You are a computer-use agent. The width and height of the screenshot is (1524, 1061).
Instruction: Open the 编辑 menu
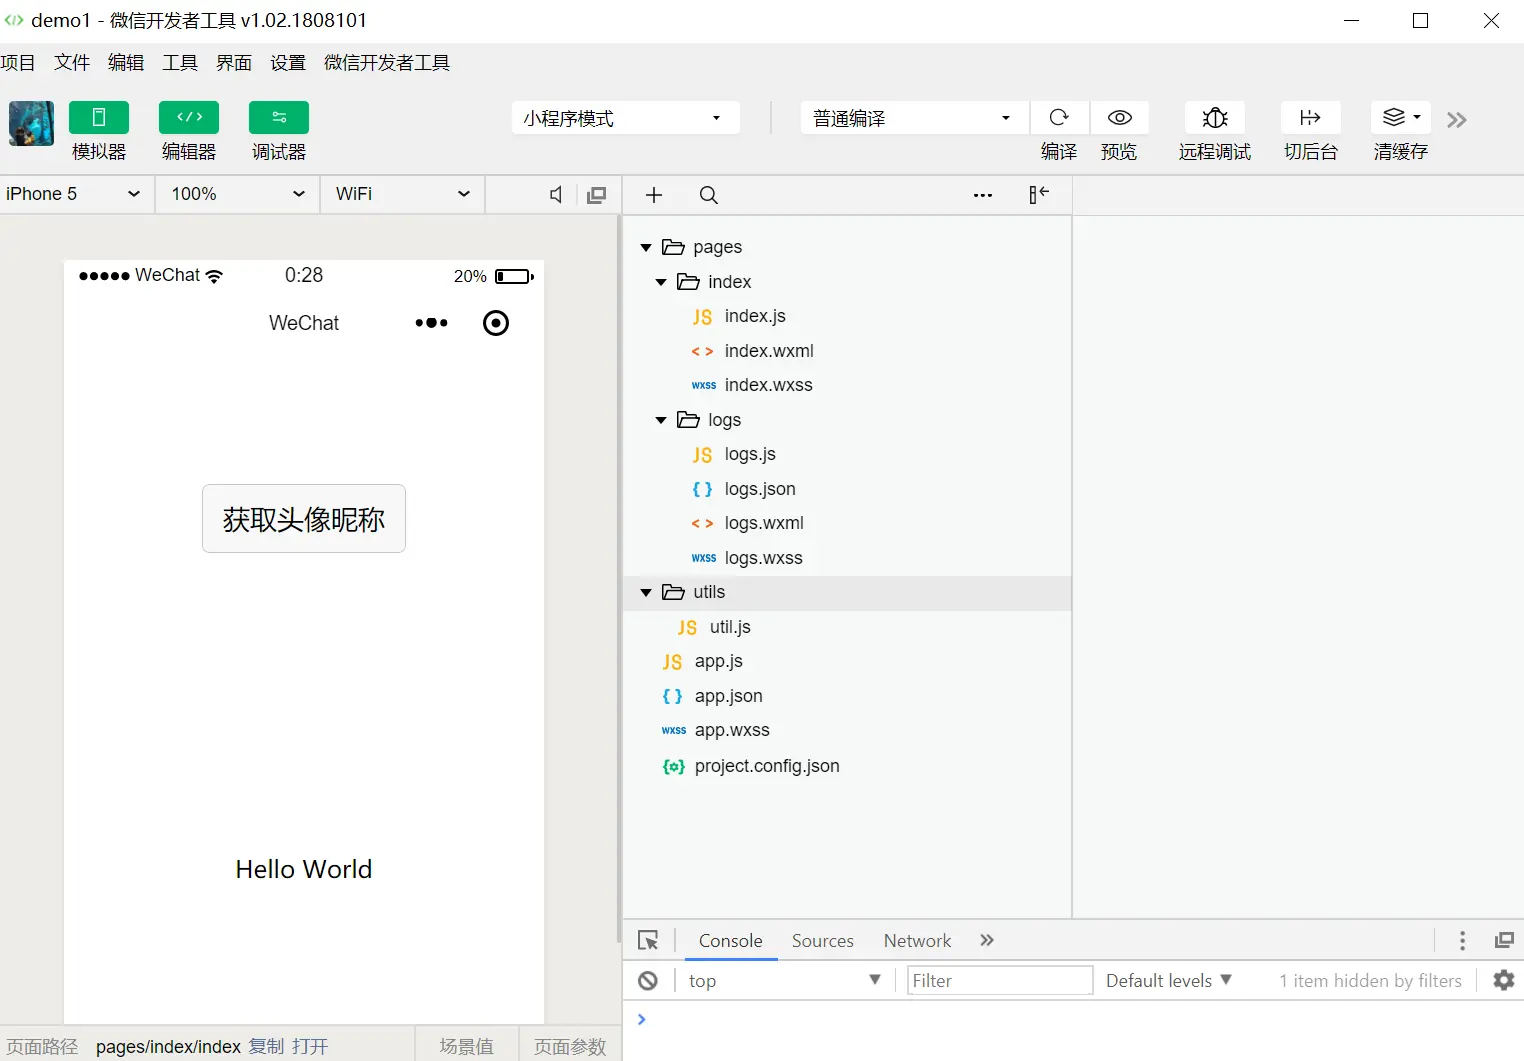(x=126, y=63)
